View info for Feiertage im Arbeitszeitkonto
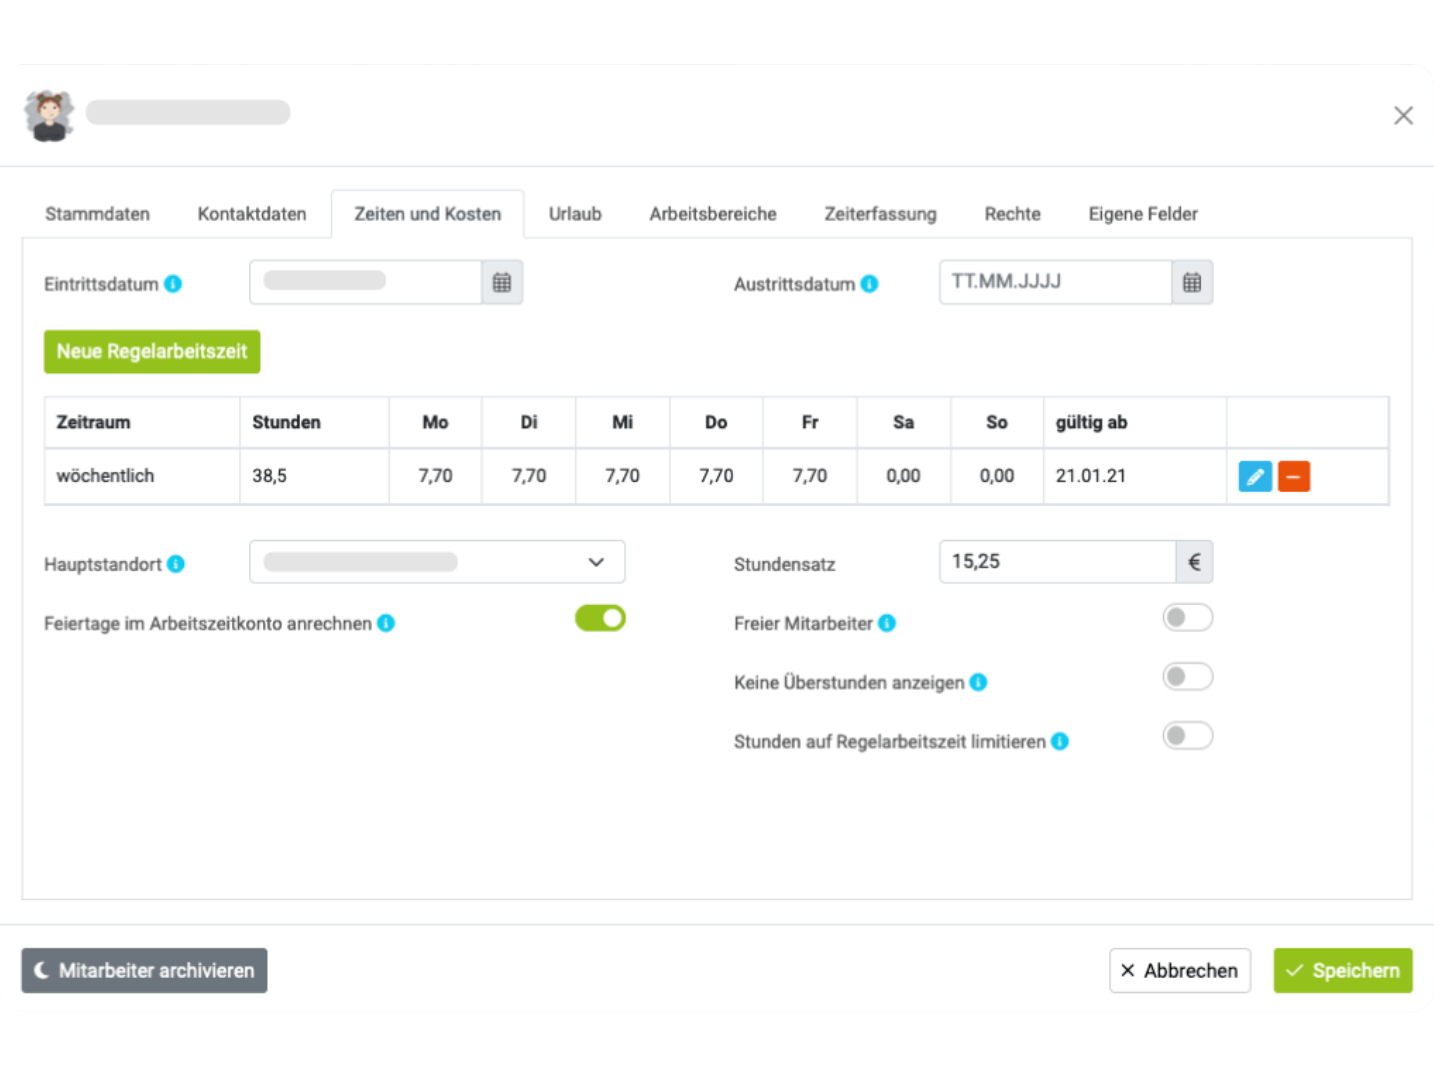 tap(387, 623)
